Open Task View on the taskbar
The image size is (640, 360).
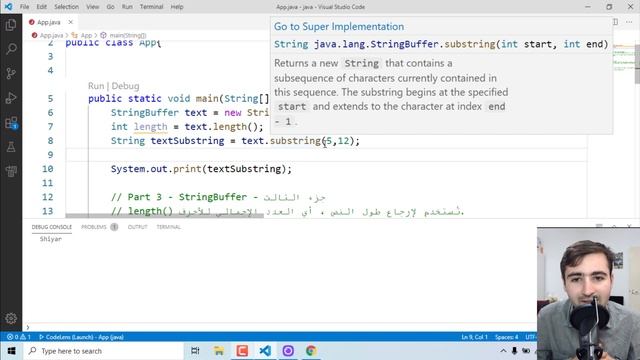point(195,351)
